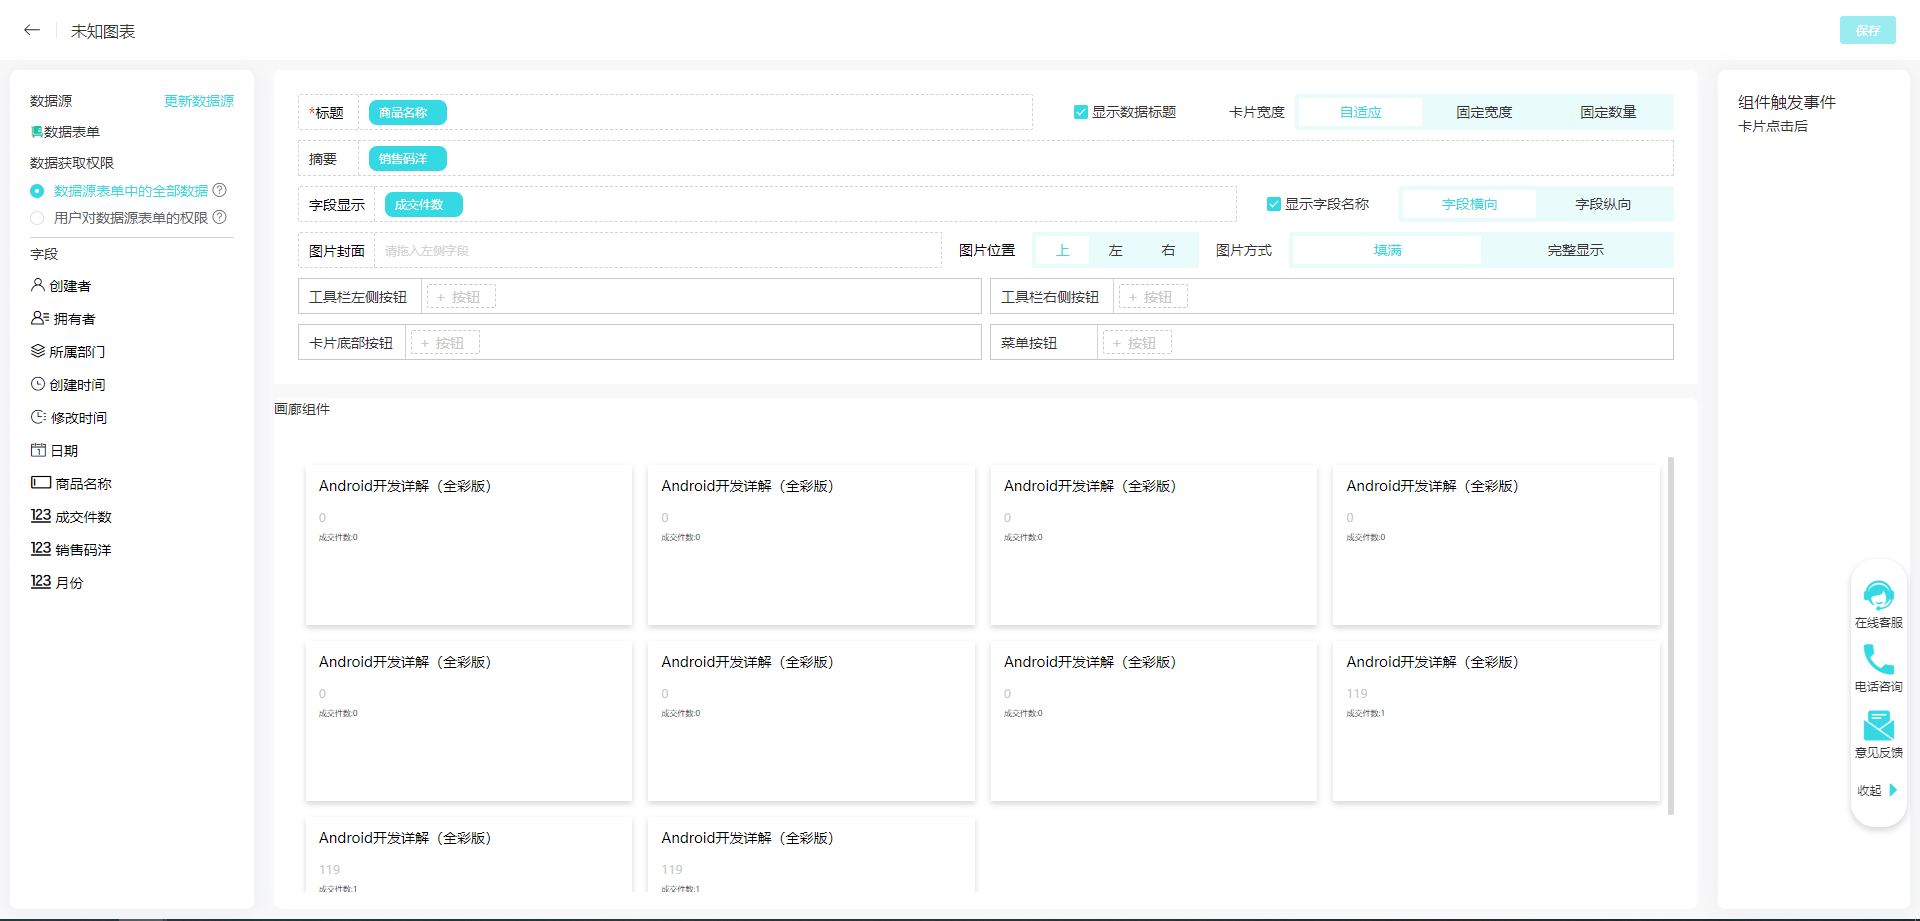Viewport: 1920px width, 921px height.
Task: Click 销售码洋 field in field list
Action: pos(83,550)
